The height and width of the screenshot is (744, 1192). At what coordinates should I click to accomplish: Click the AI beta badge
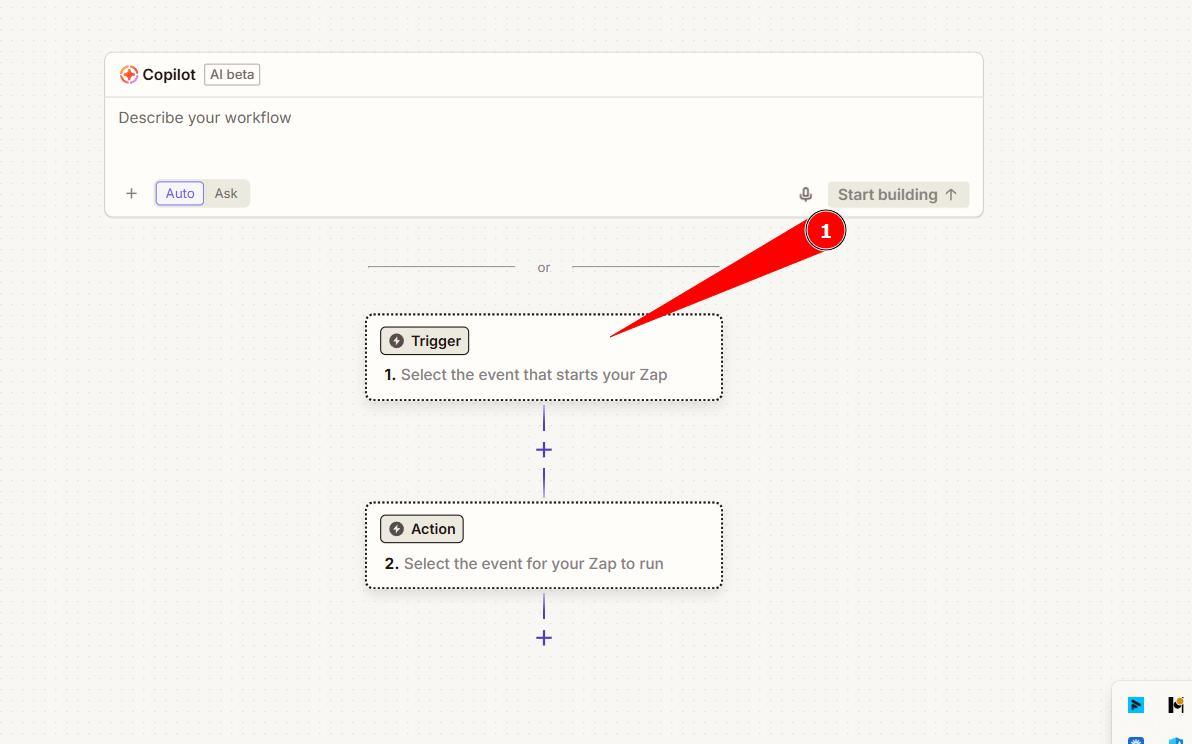(232, 75)
